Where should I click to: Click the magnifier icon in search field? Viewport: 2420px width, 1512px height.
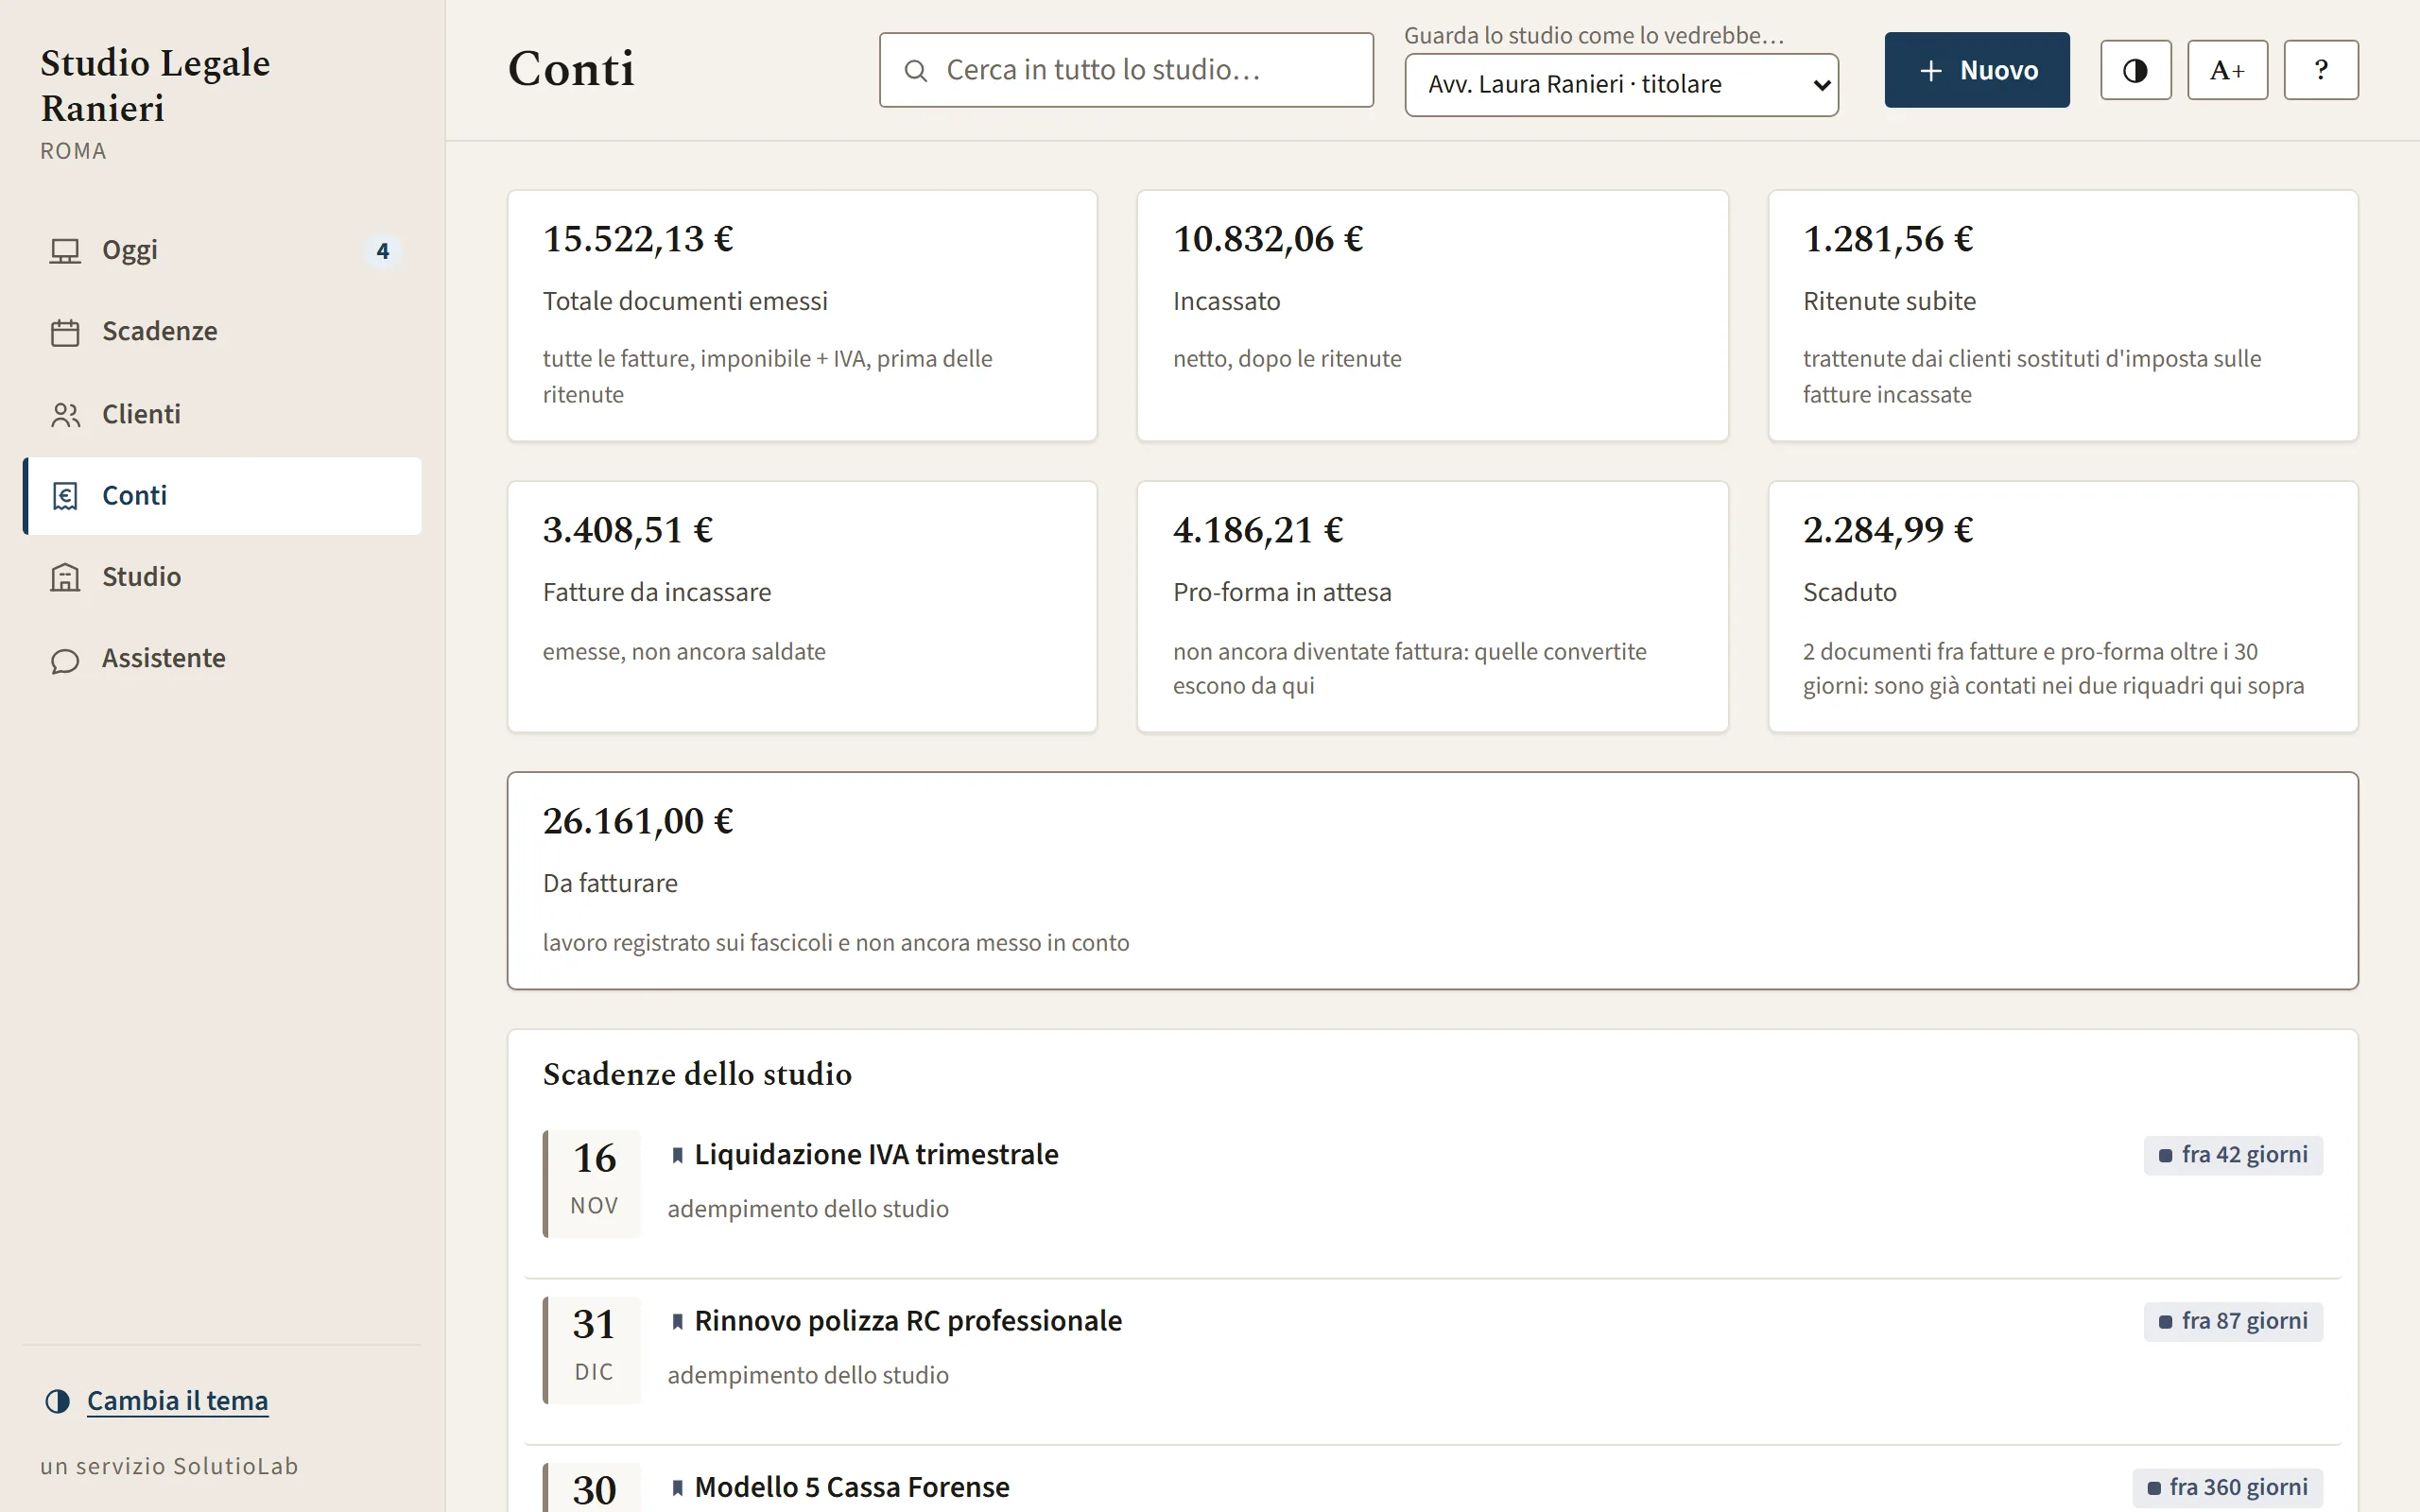tap(915, 70)
